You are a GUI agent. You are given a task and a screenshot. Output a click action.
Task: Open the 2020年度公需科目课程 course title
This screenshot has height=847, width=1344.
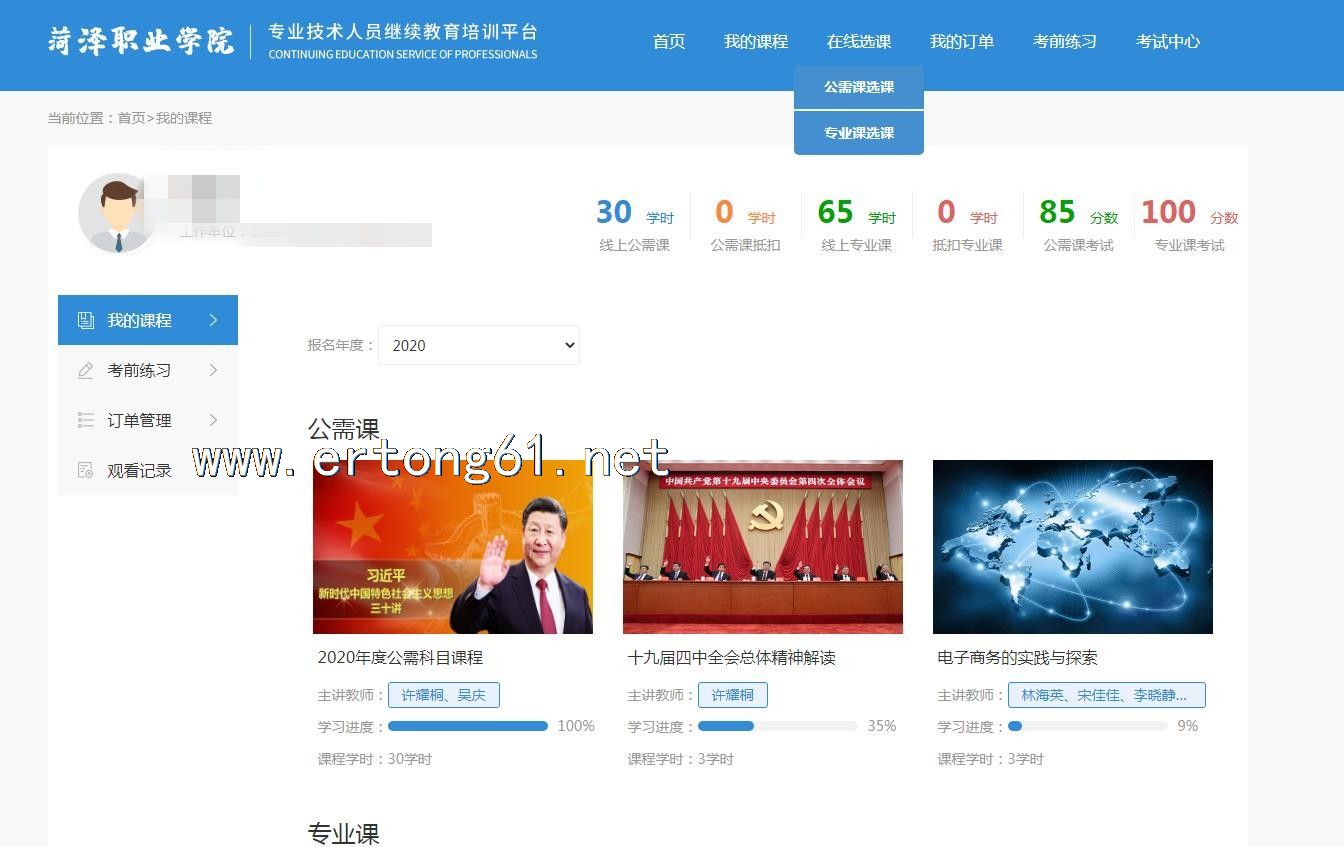pos(400,658)
